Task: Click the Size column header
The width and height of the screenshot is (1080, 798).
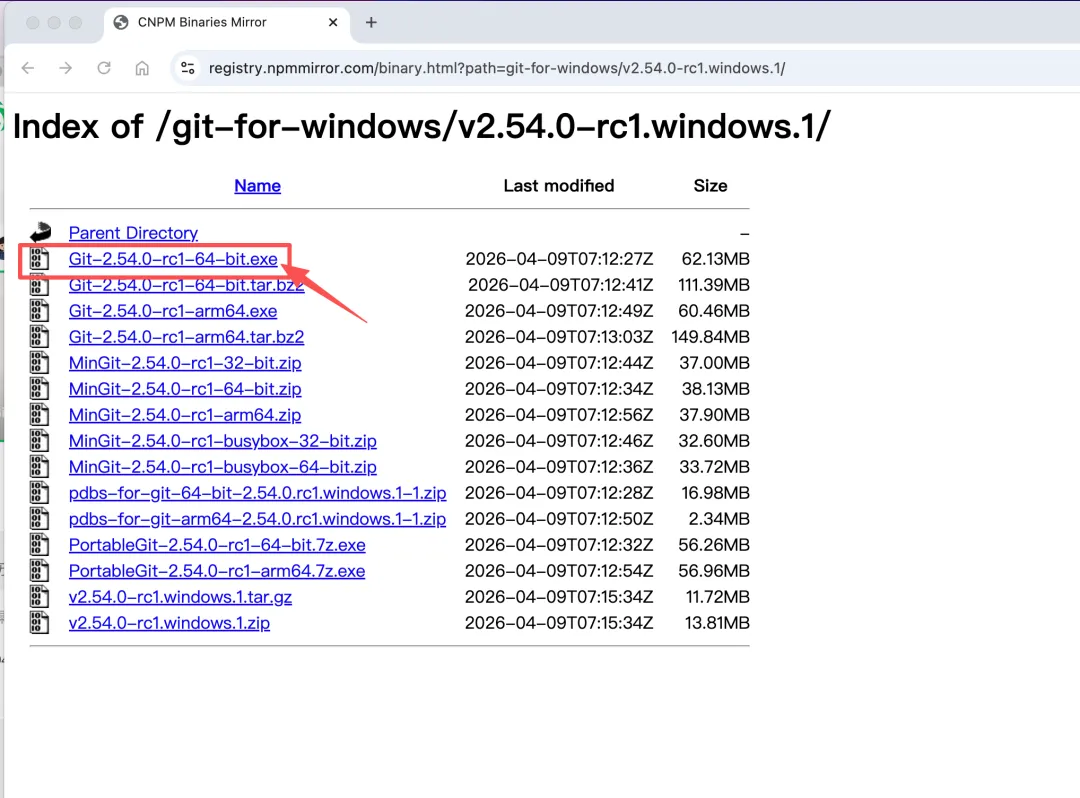Action: 710,186
